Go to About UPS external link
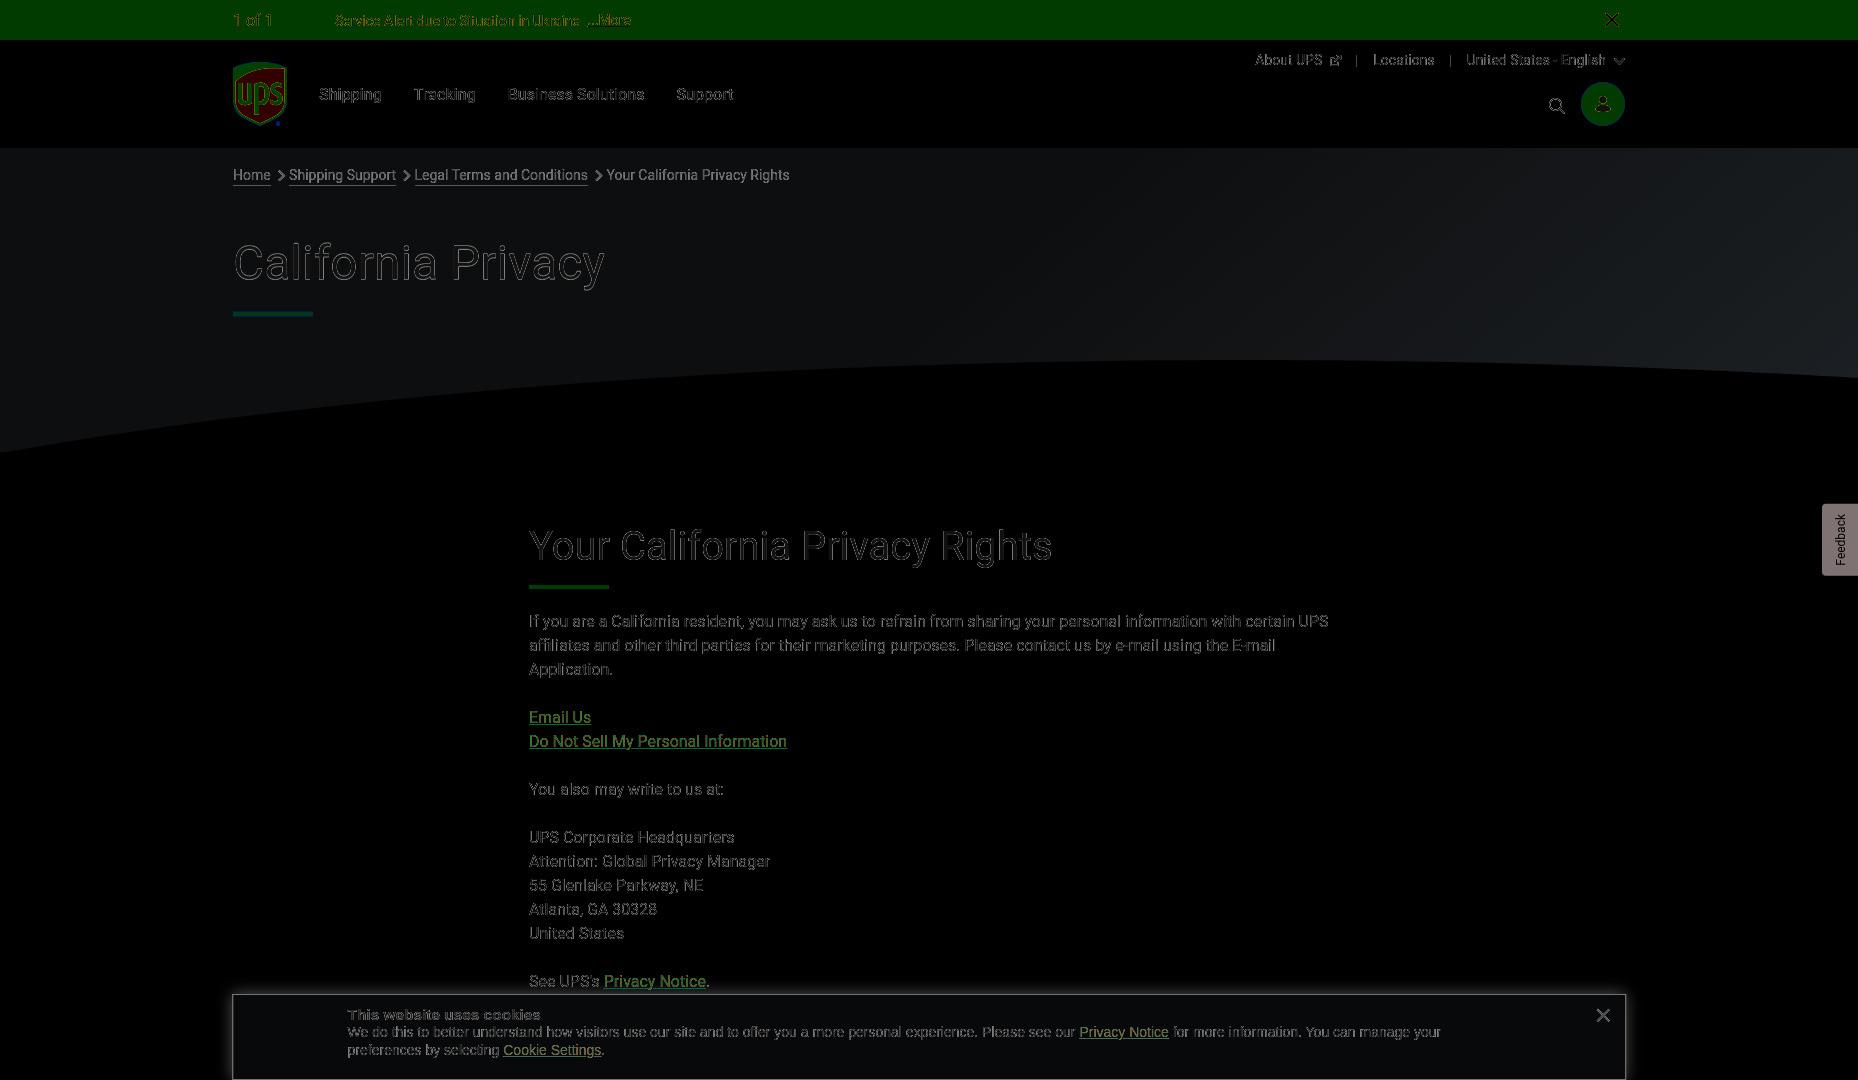The height and width of the screenshot is (1080, 1858). coord(1298,60)
